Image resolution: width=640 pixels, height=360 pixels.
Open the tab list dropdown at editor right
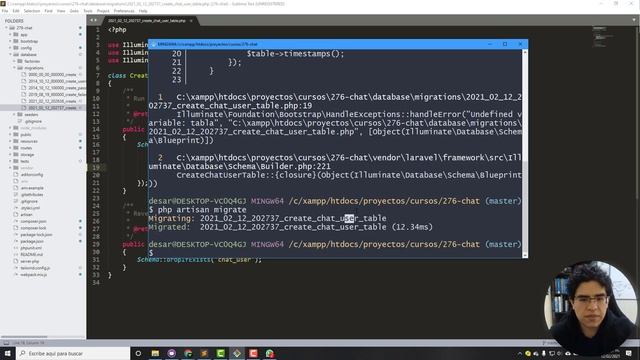[634, 20]
